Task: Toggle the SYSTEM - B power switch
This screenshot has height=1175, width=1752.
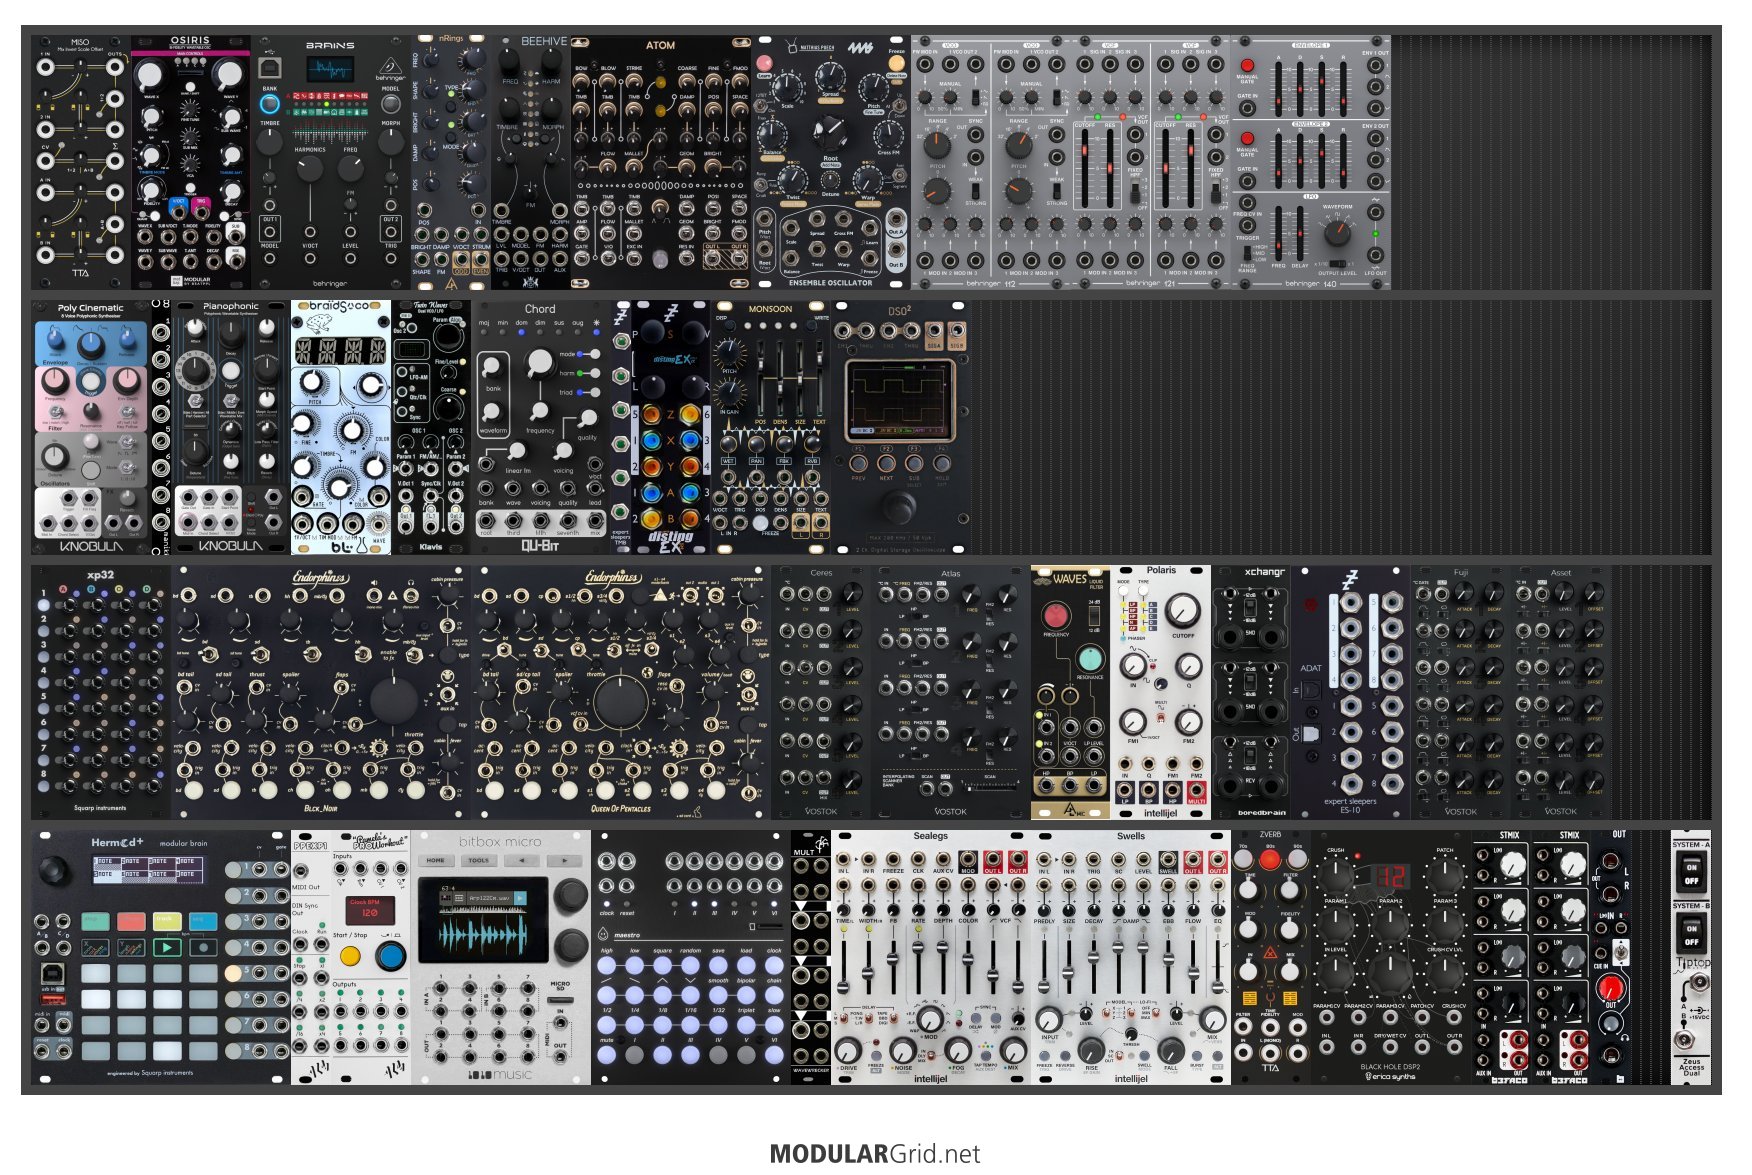Action: click(1691, 935)
